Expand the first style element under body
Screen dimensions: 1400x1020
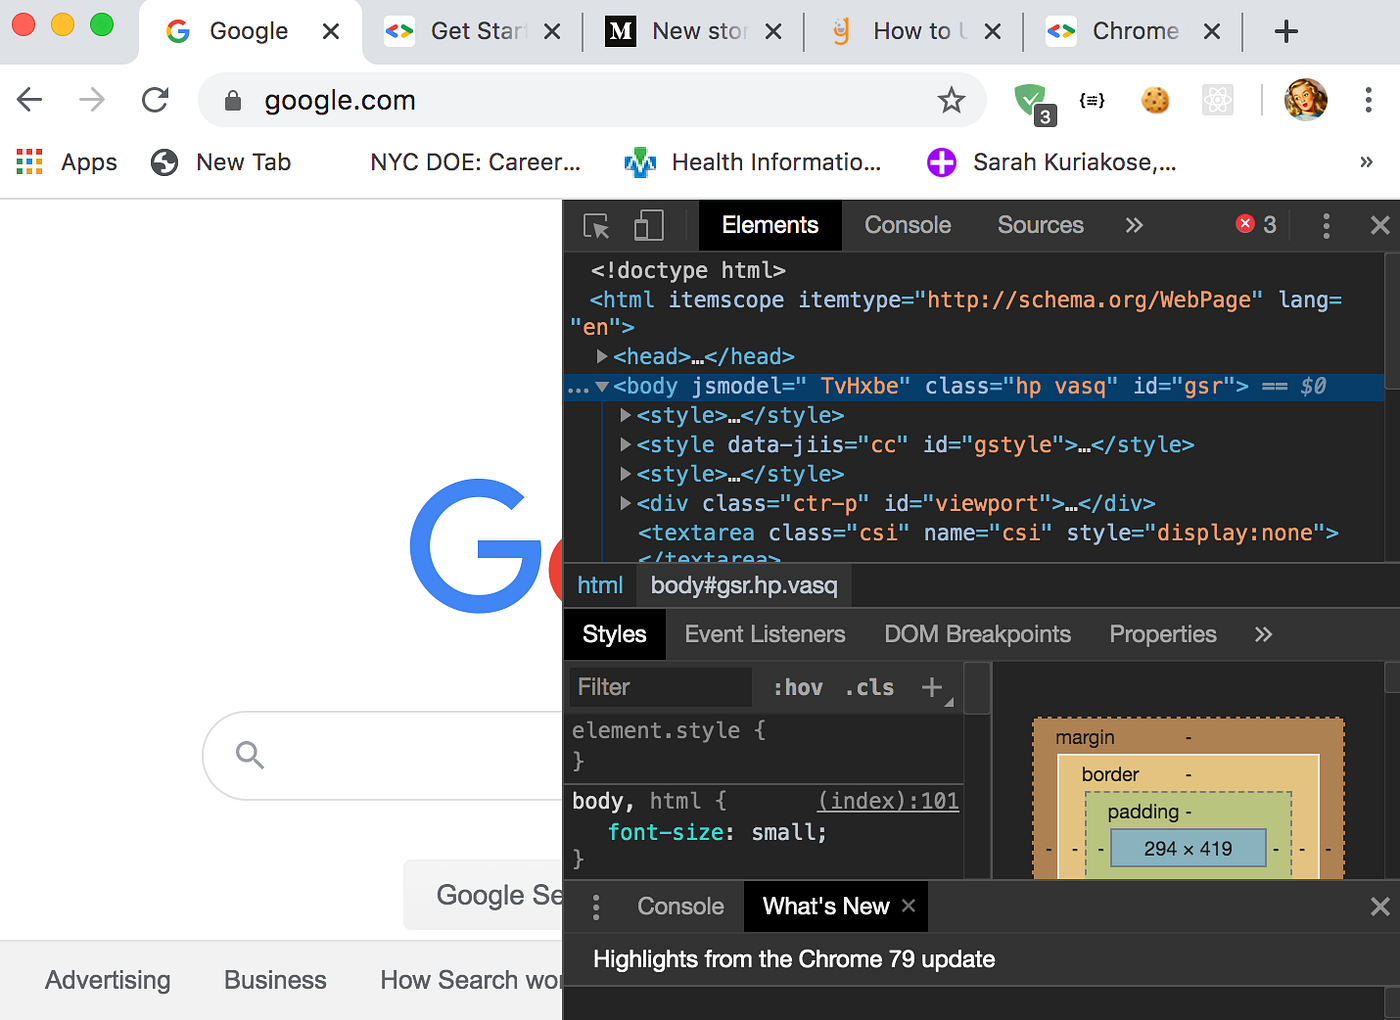(626, 415)
